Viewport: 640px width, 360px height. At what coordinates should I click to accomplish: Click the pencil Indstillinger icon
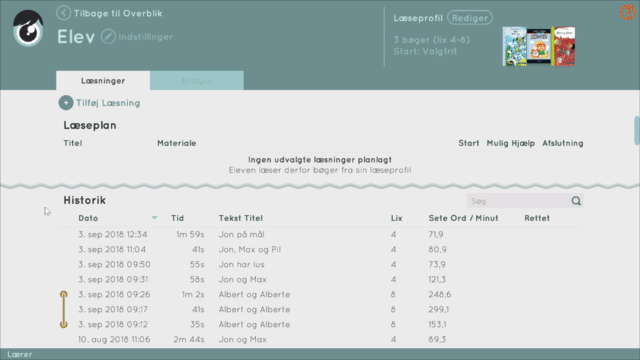click(108, 37)
